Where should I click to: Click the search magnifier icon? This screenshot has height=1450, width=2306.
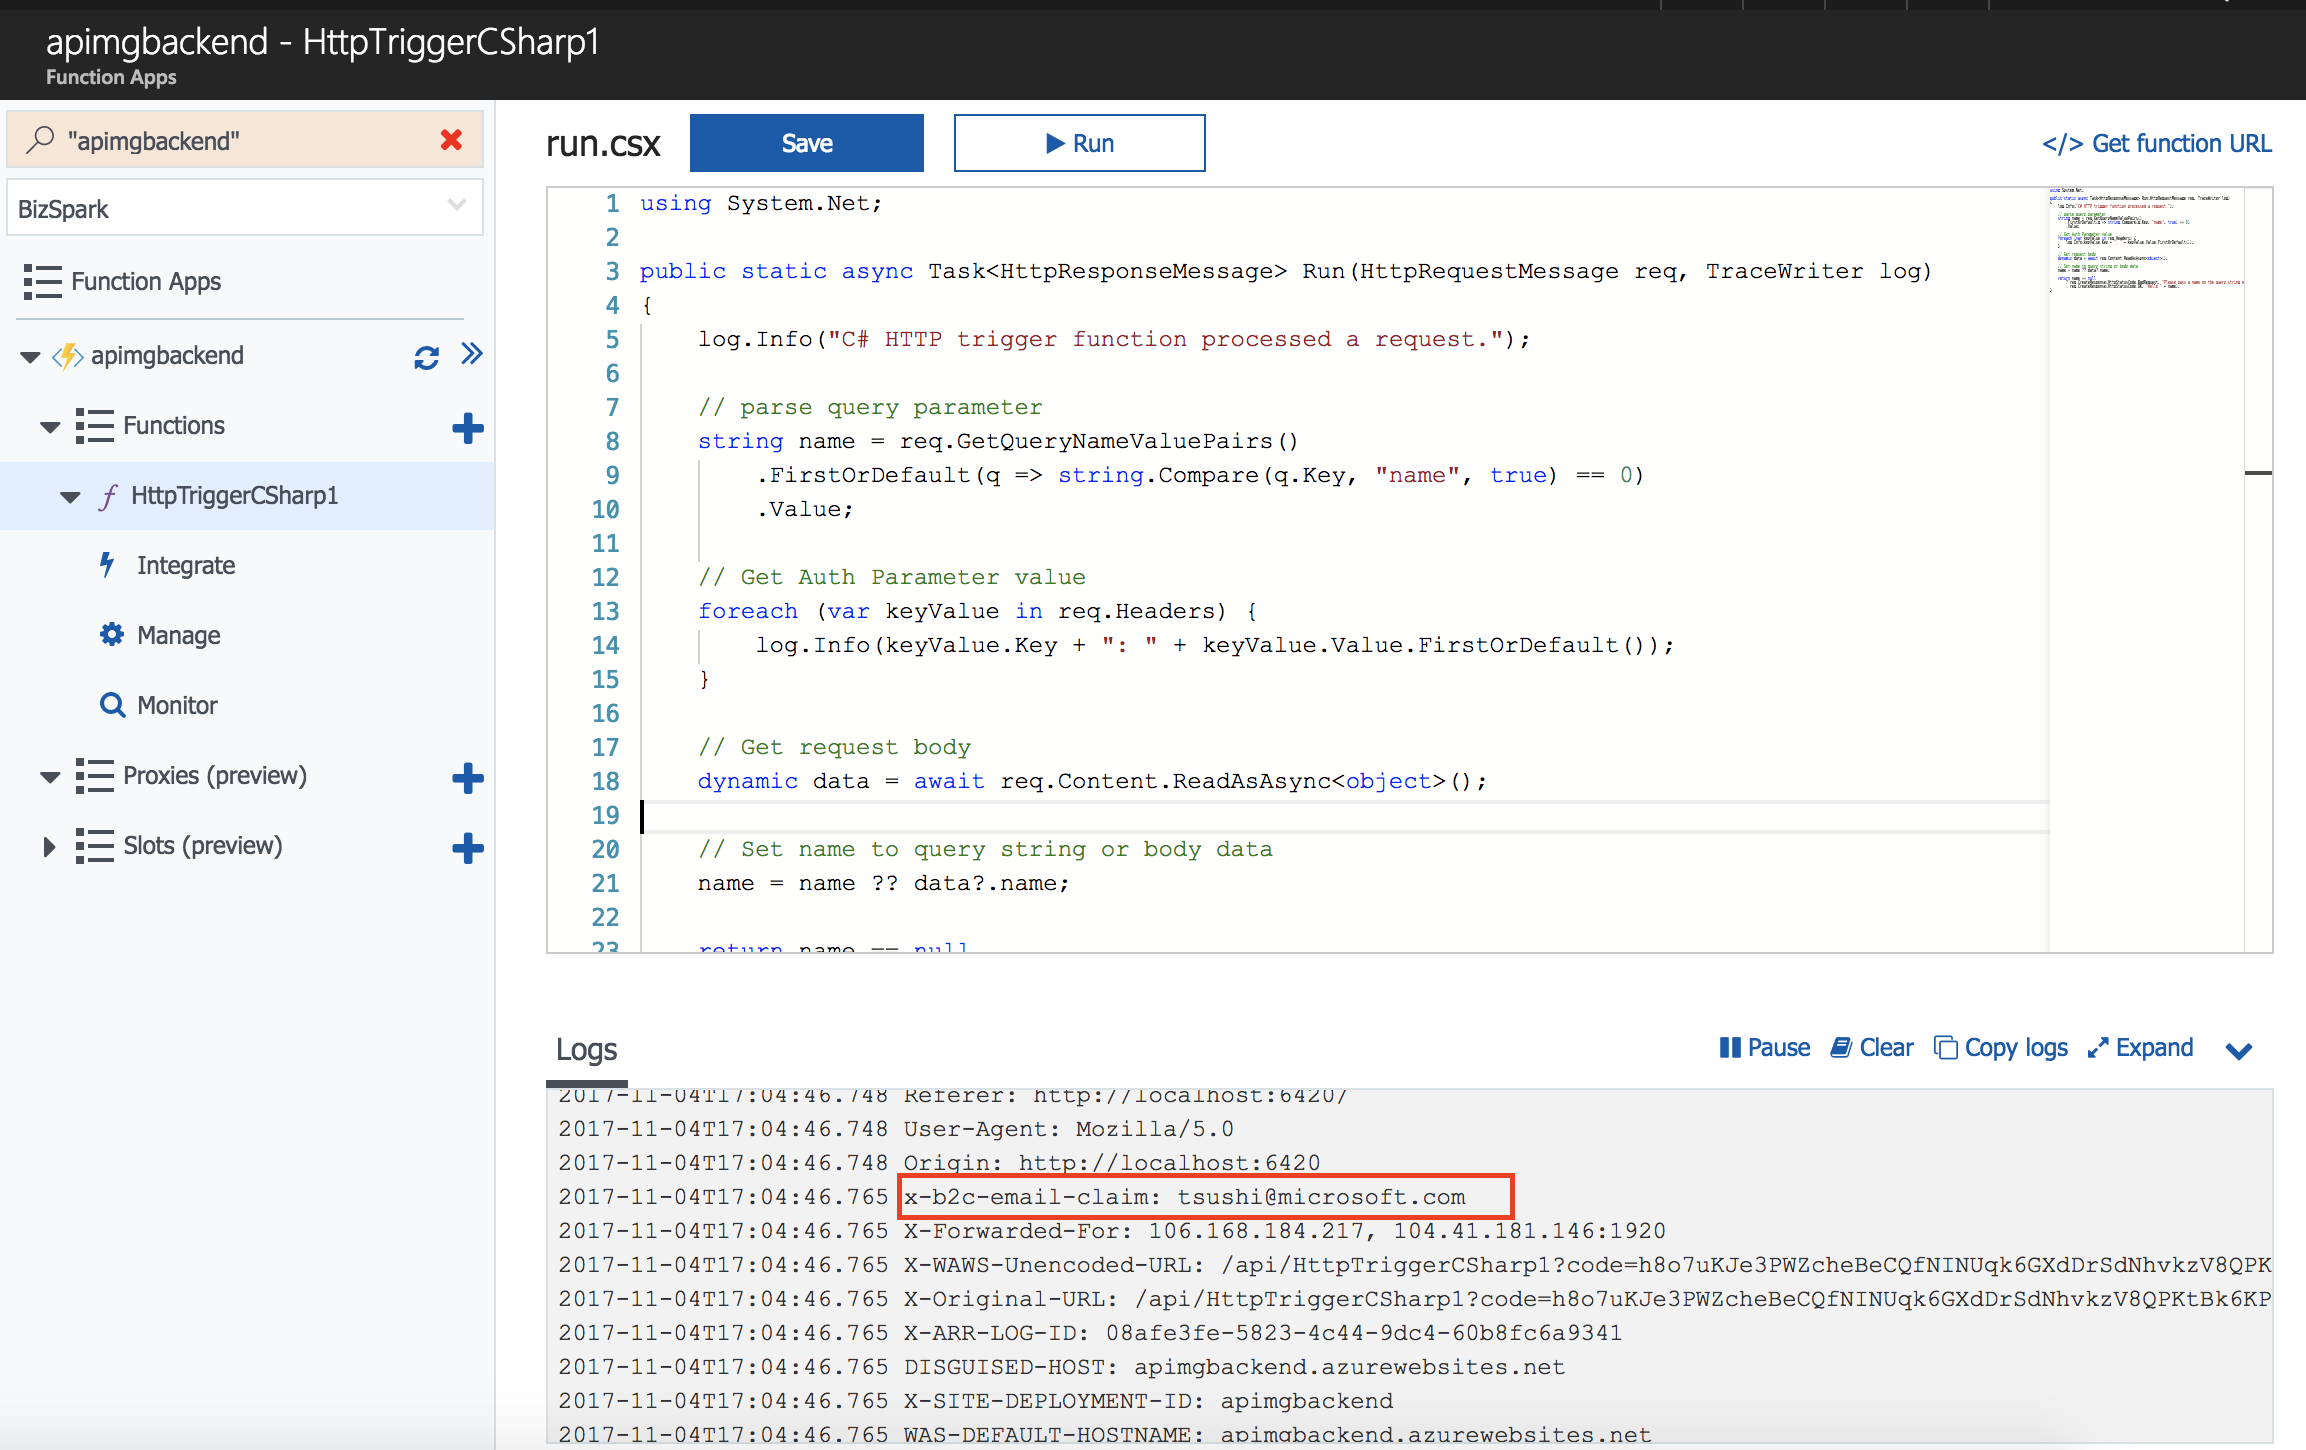[x=39, y=140]
